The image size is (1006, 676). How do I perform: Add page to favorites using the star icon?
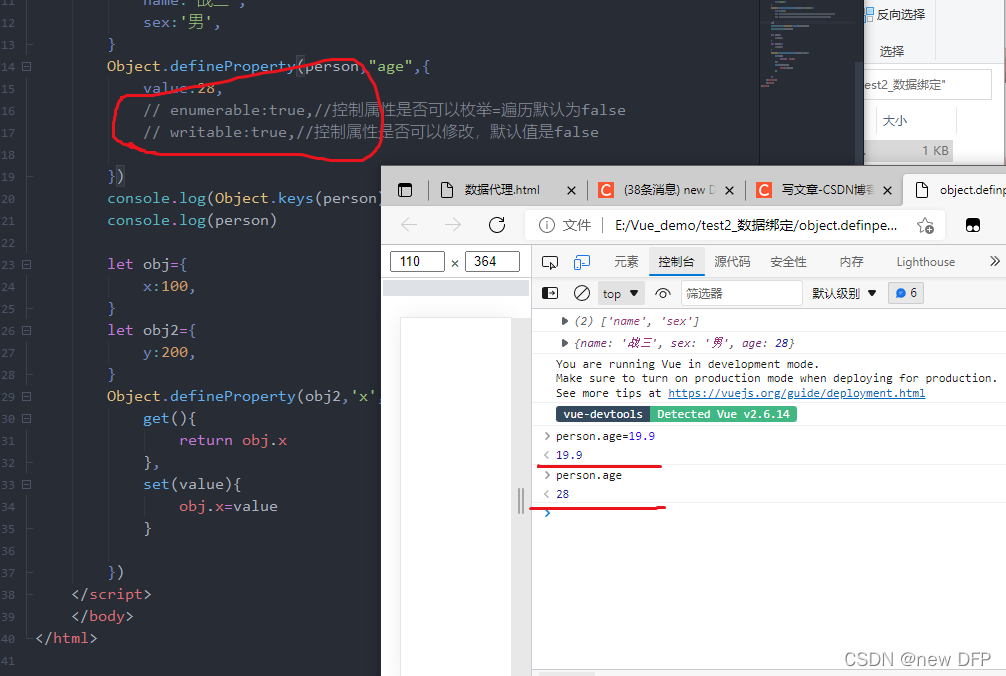(923, 225)
